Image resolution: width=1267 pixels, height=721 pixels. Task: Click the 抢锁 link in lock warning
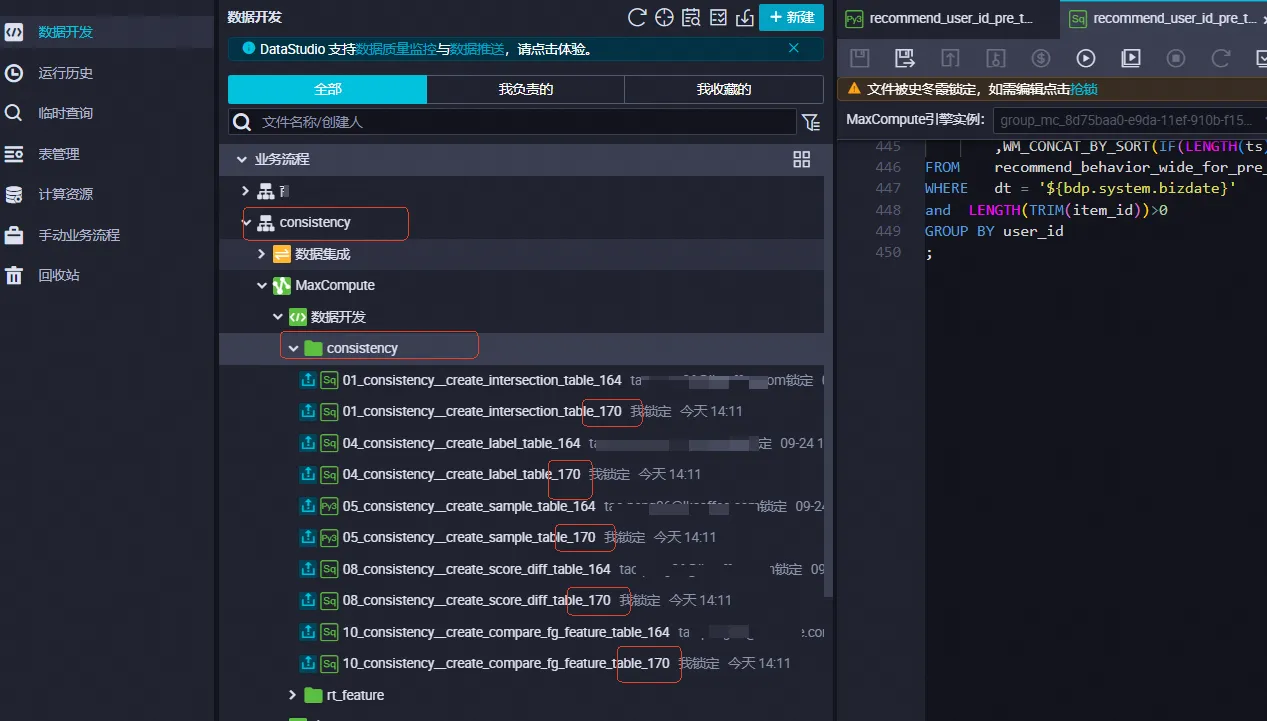point(1084,89)
